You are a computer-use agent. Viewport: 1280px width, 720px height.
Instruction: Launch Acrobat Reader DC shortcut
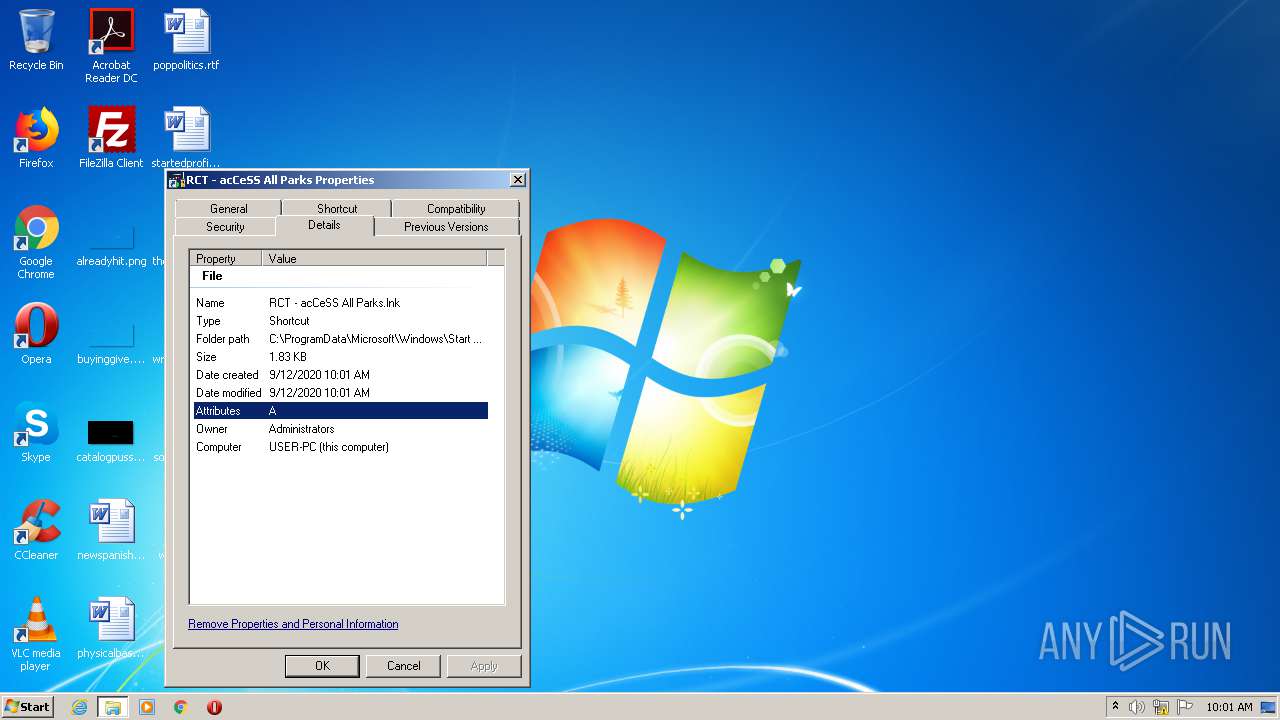[111, 45]
